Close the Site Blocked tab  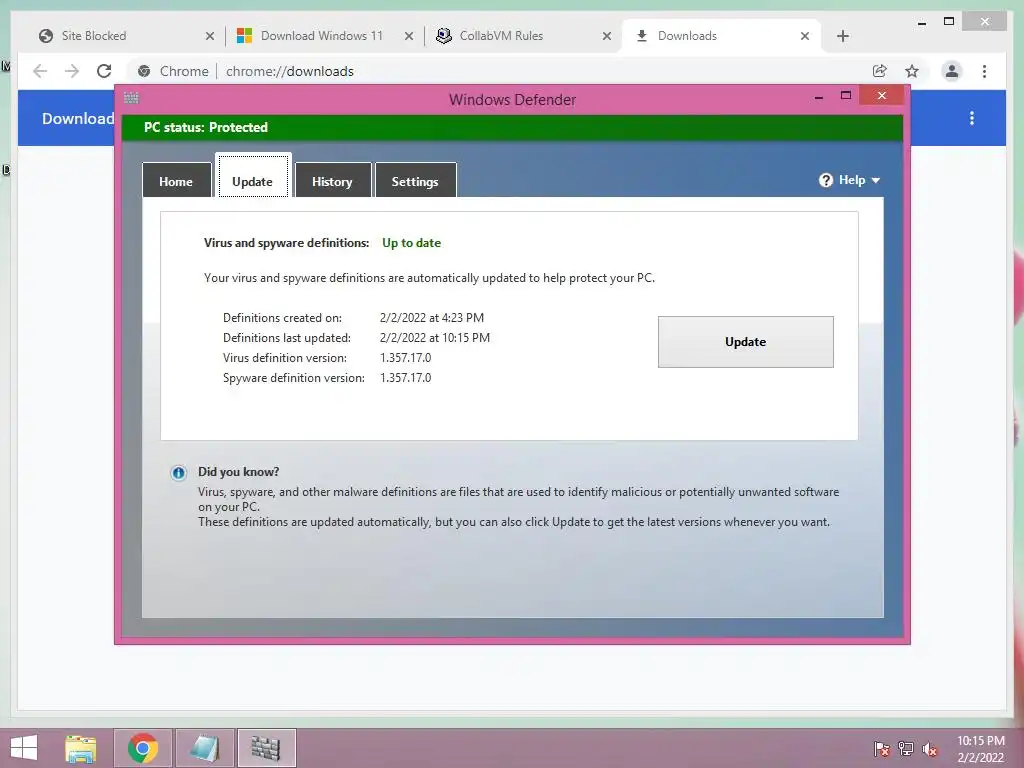pyautogui.click(x=210, y=37)
